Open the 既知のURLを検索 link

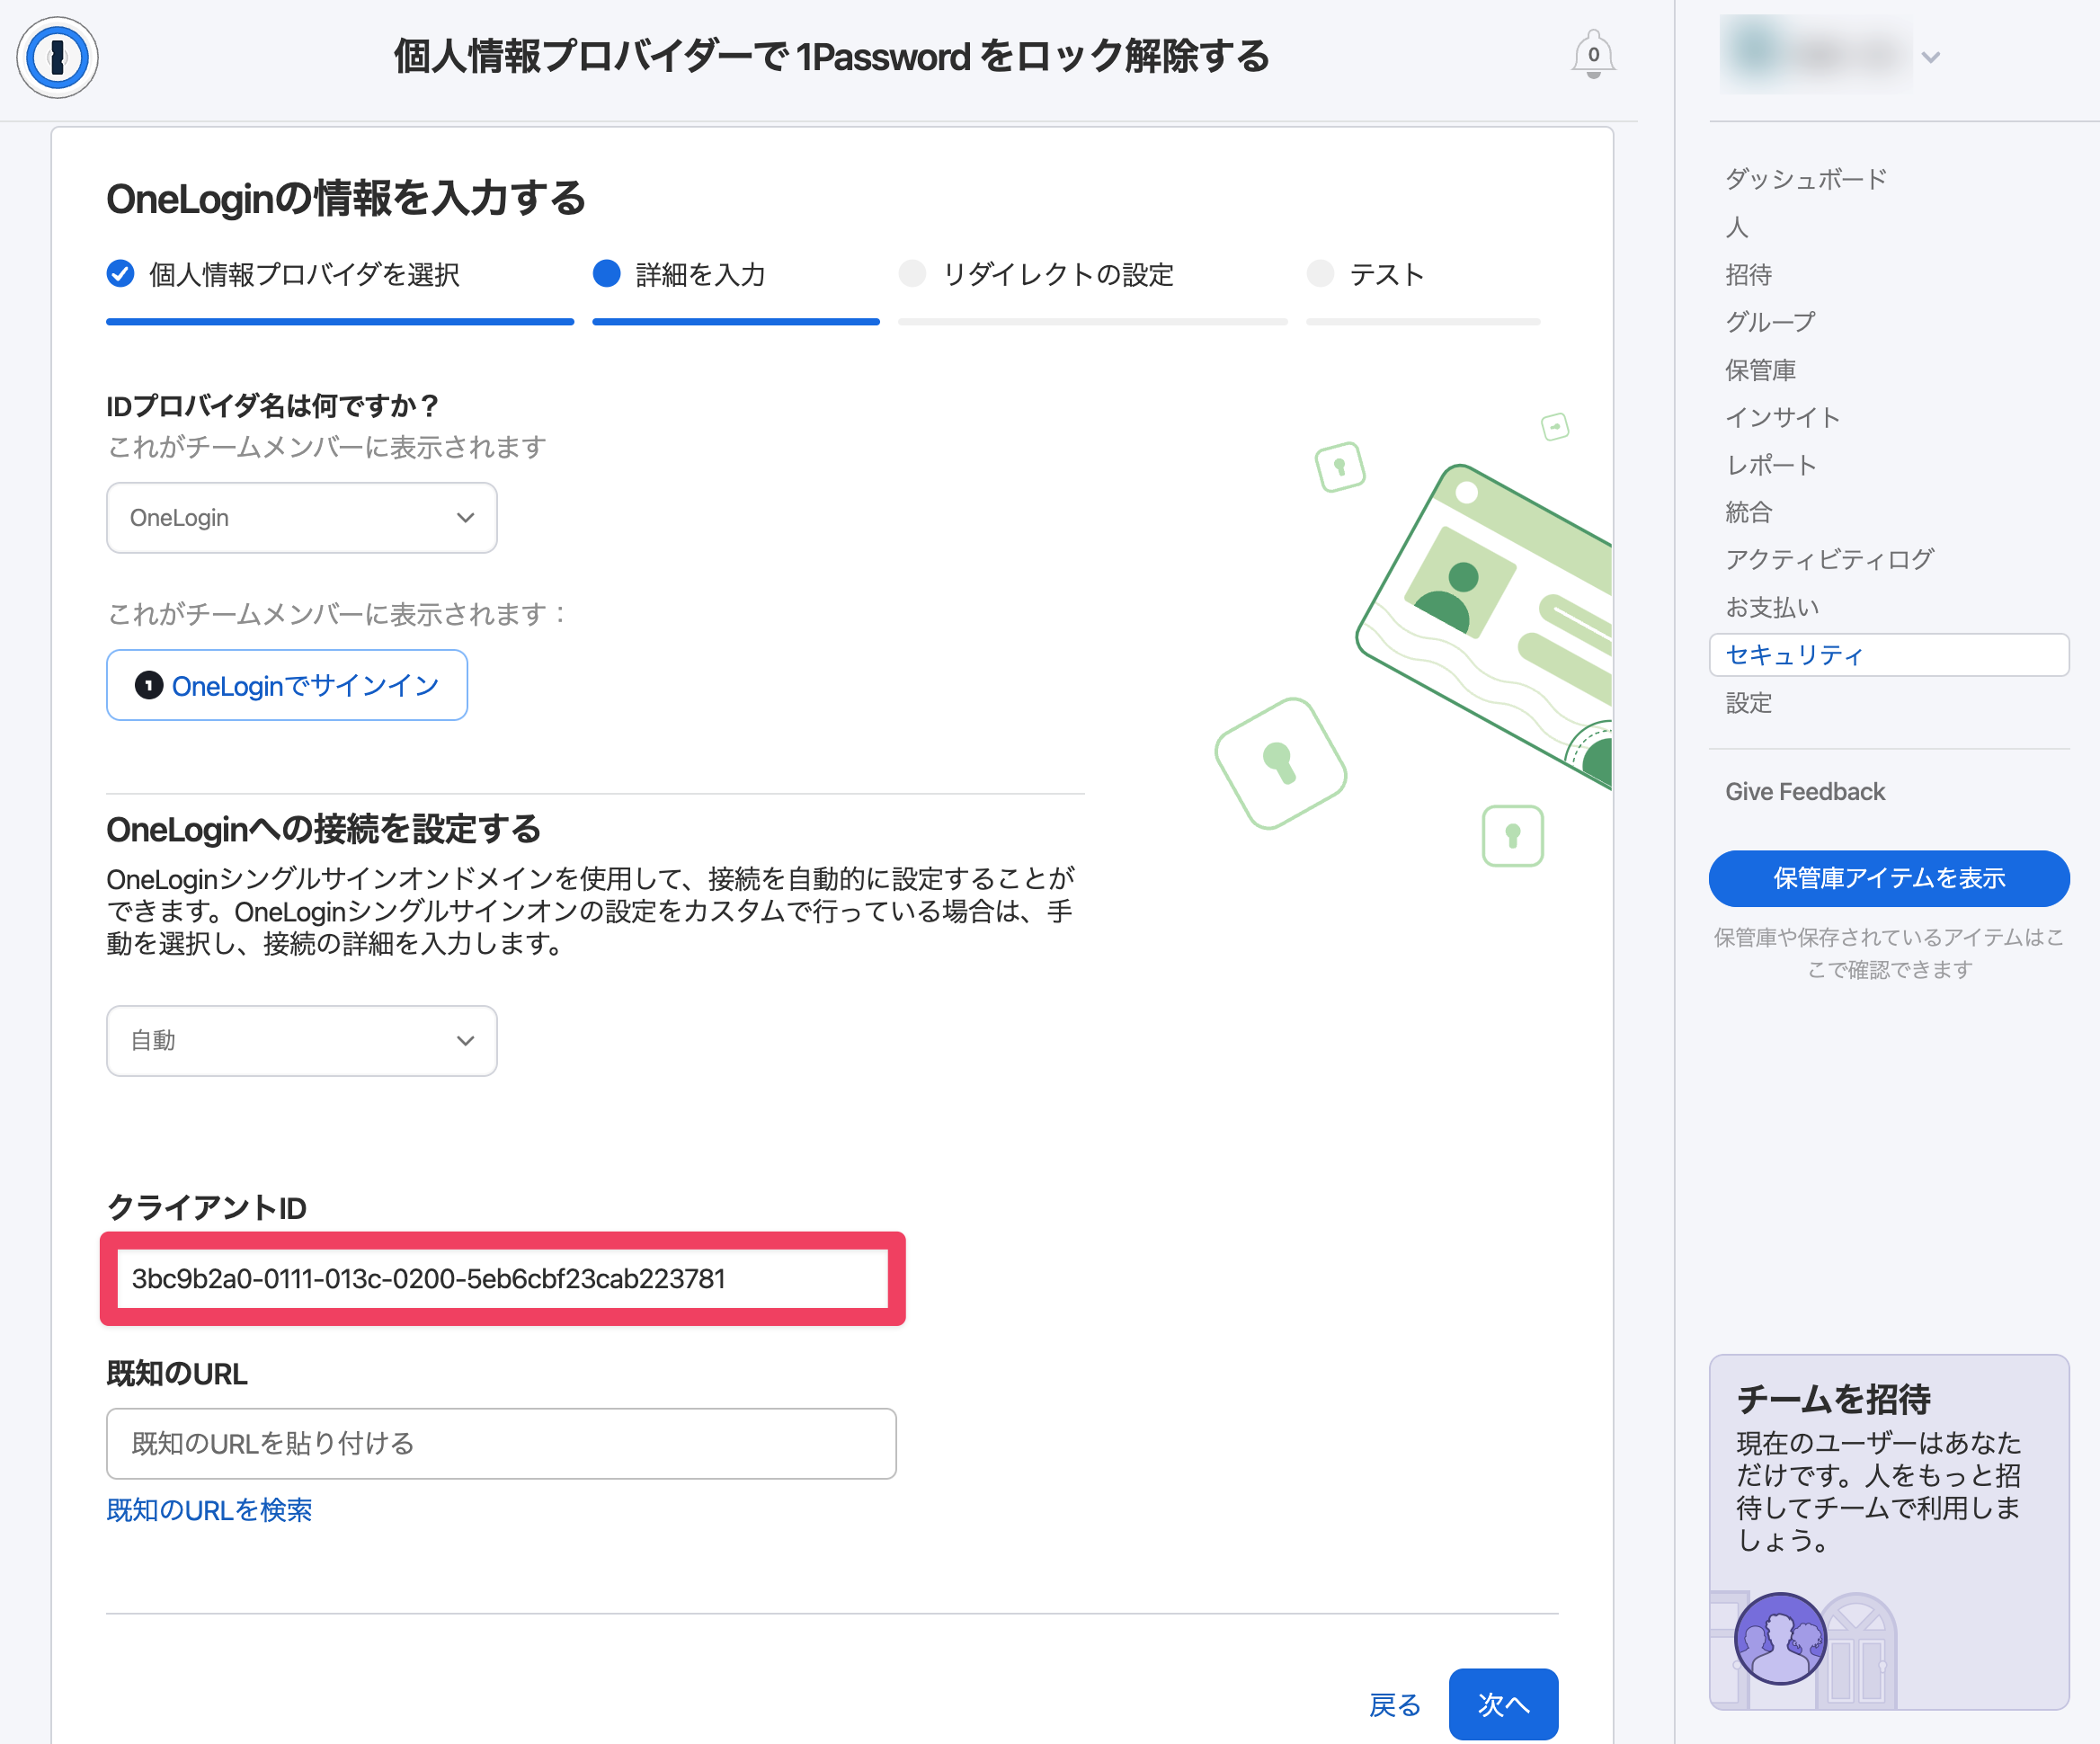pos(209,1510)
